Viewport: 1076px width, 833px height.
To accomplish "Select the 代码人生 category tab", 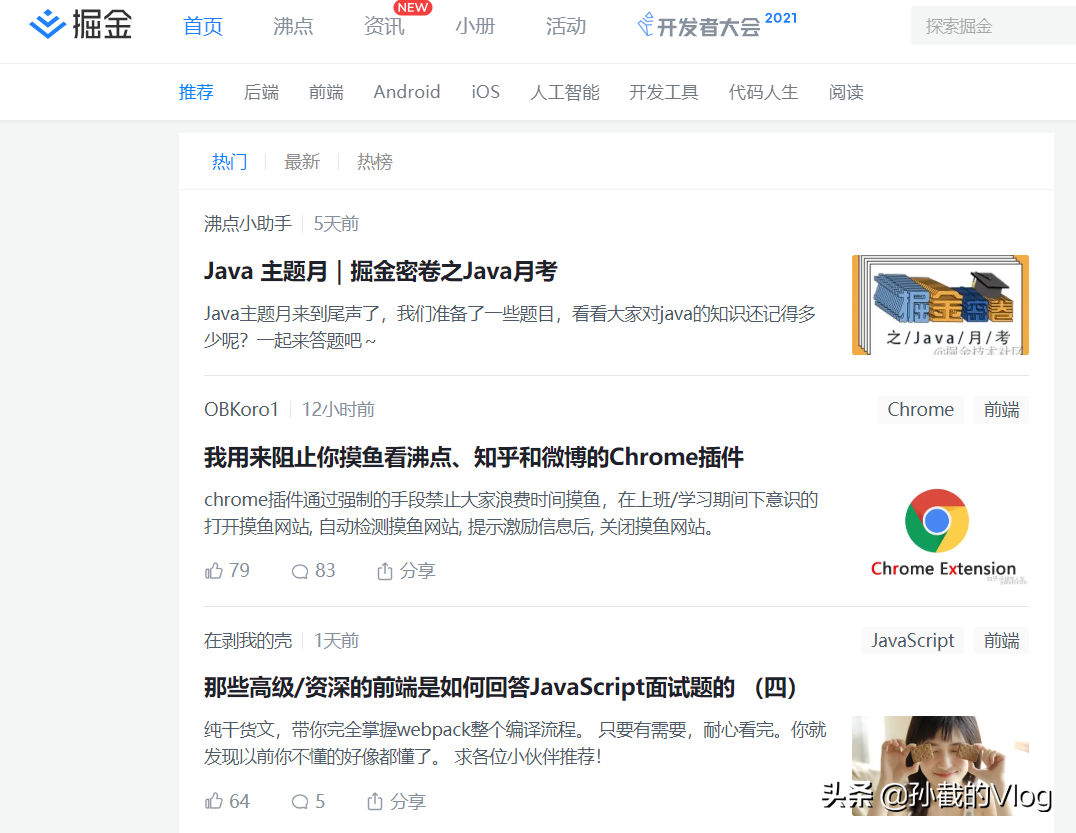I will pyautogui.click(x=763, y=92).
